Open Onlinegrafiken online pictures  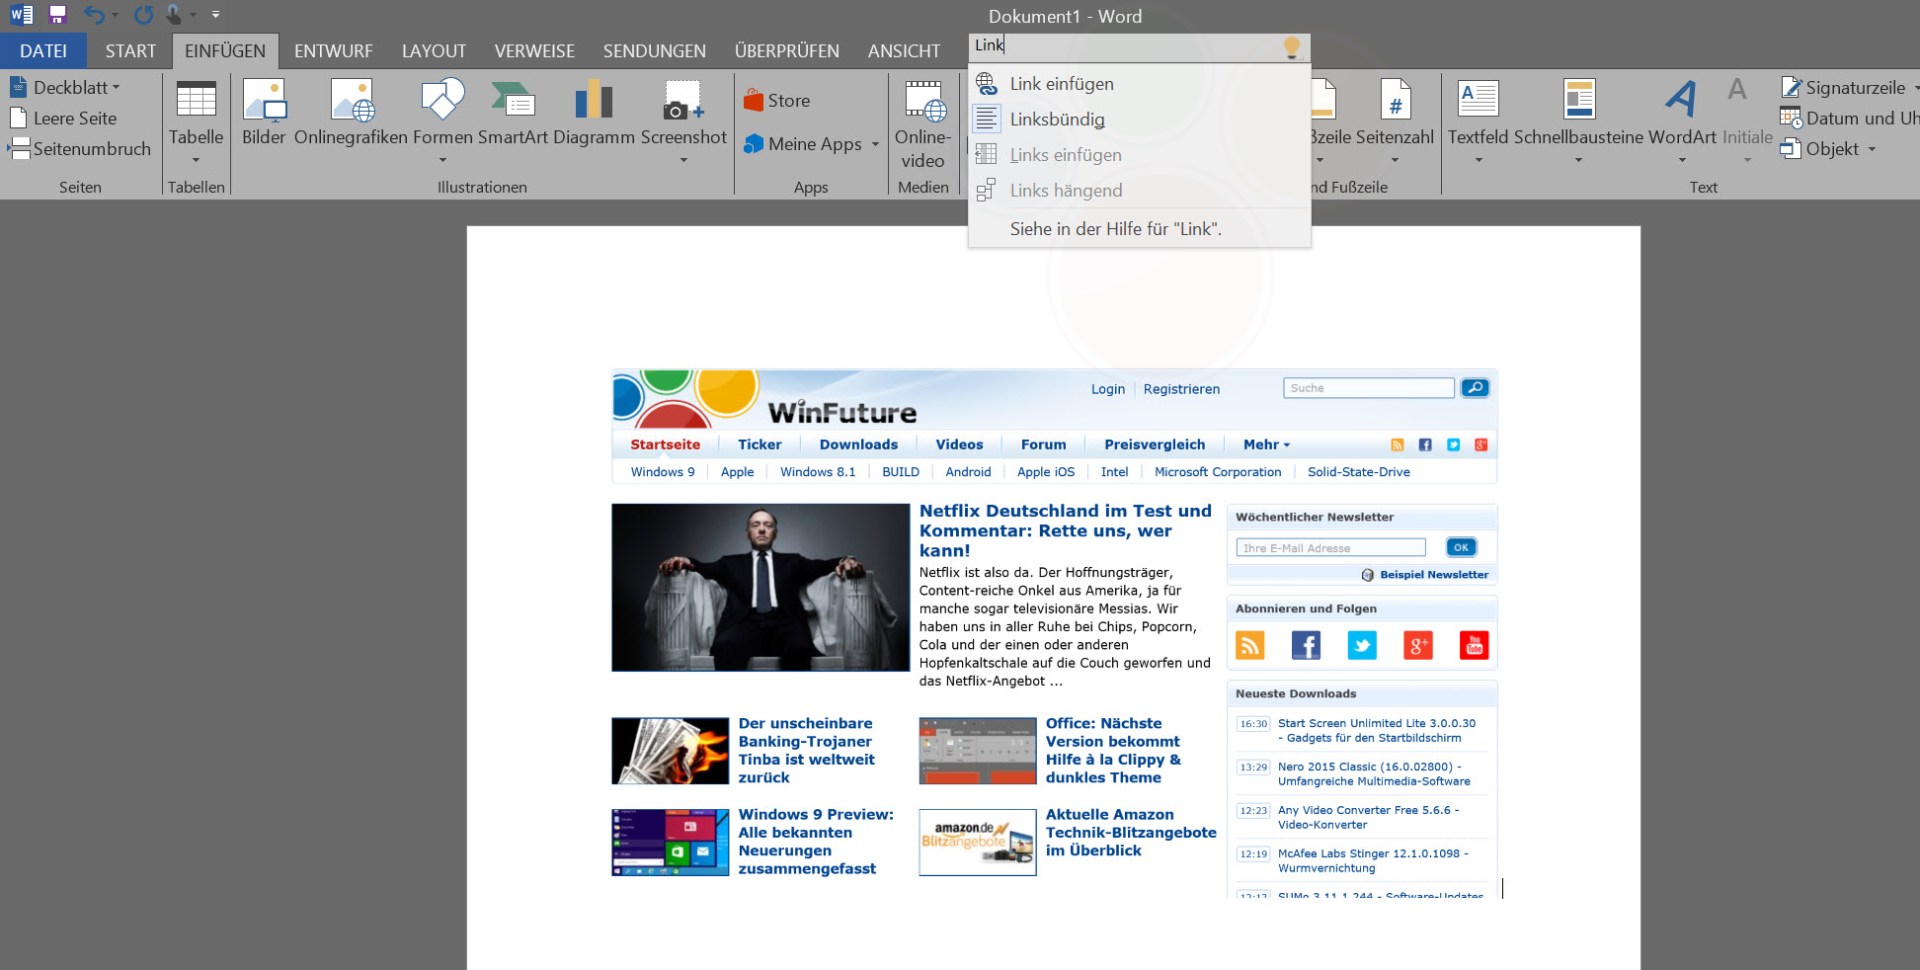351,112
